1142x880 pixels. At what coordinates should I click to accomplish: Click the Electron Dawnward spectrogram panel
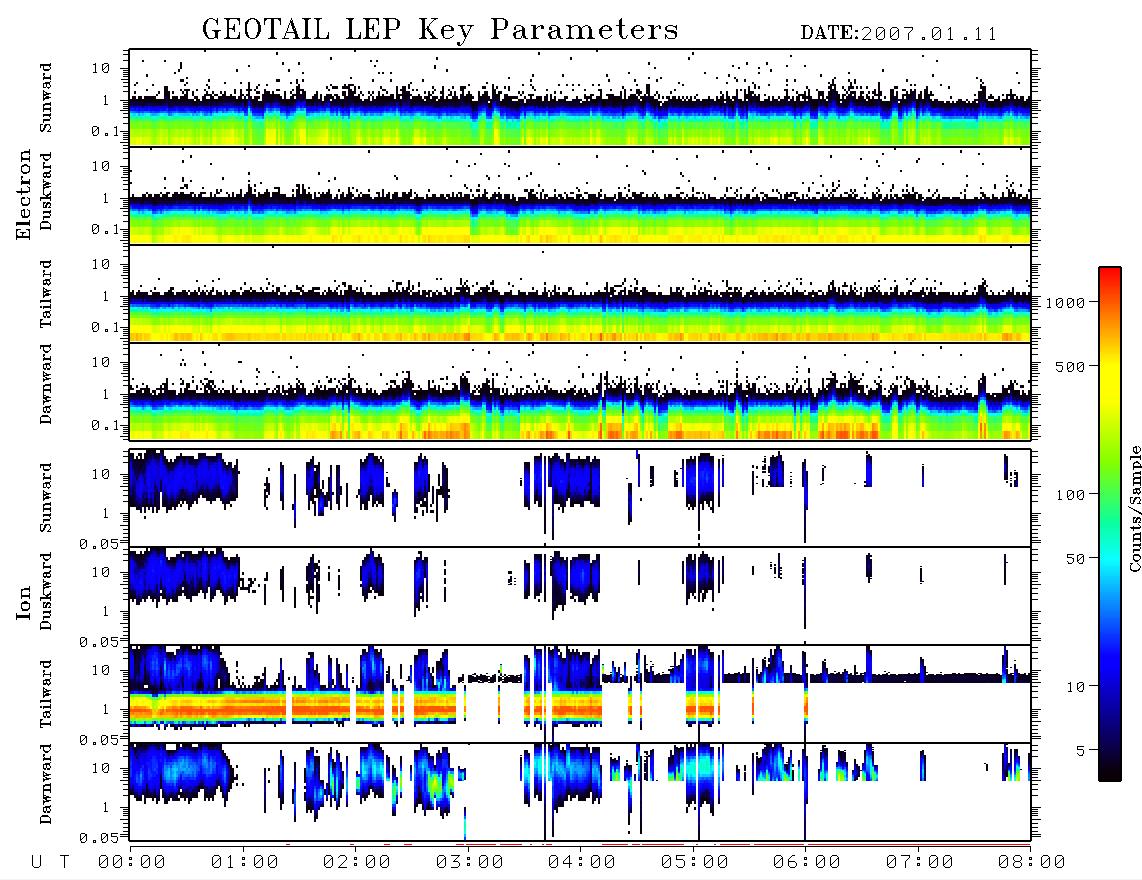point(580,392)
